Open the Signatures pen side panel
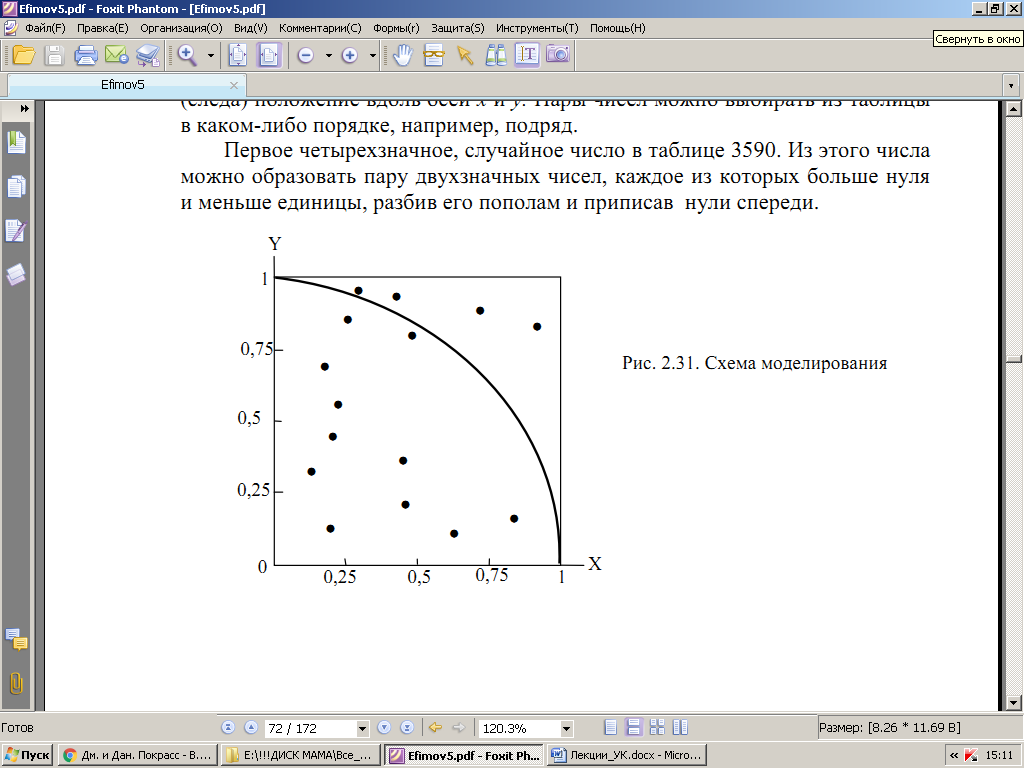Viewport: 1024px width, 768px height. tap(16, 231)
